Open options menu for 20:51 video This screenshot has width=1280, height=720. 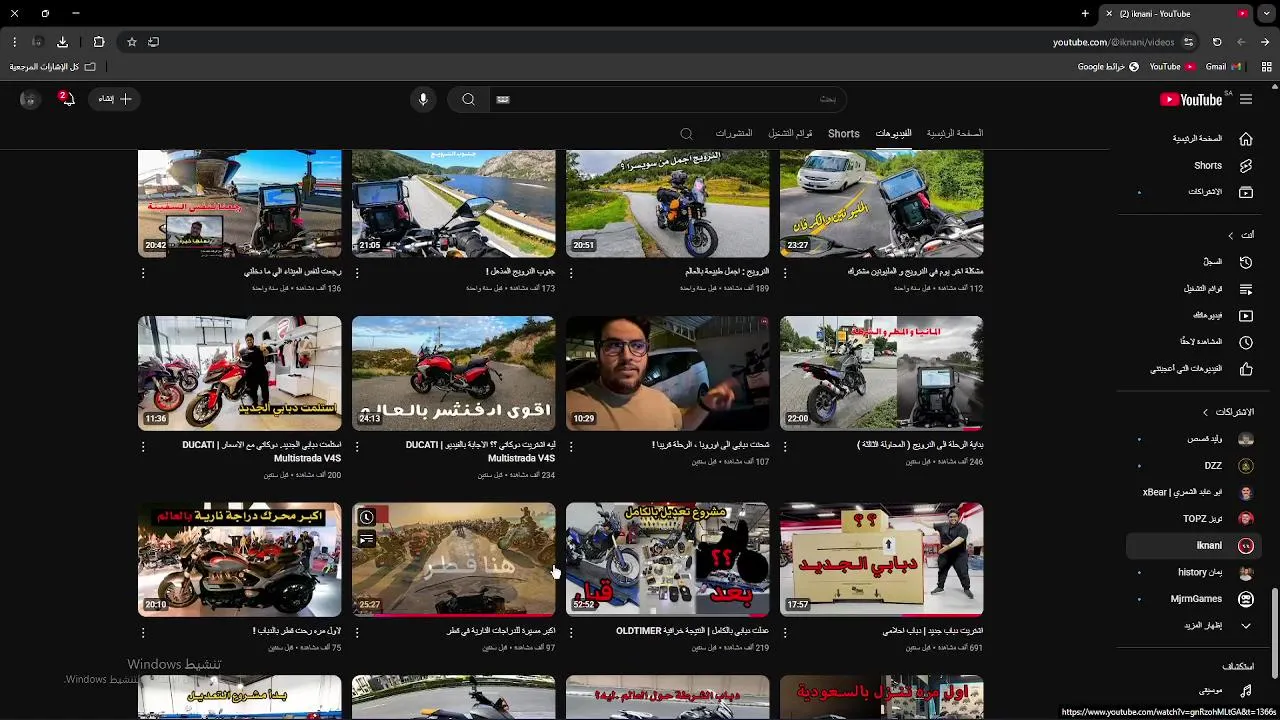571,272
